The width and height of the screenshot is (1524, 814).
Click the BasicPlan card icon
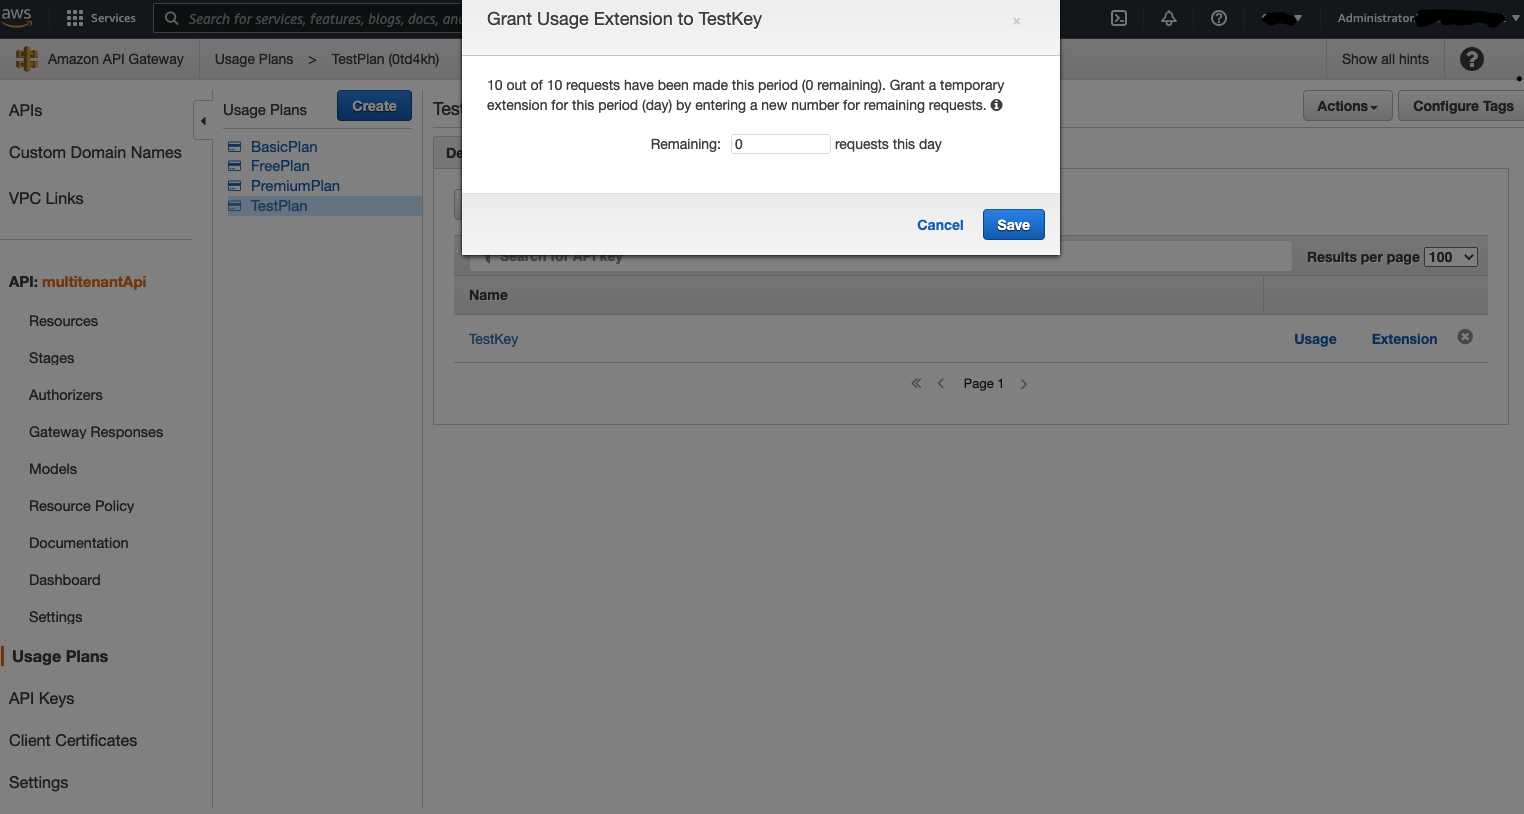(235, 147)
